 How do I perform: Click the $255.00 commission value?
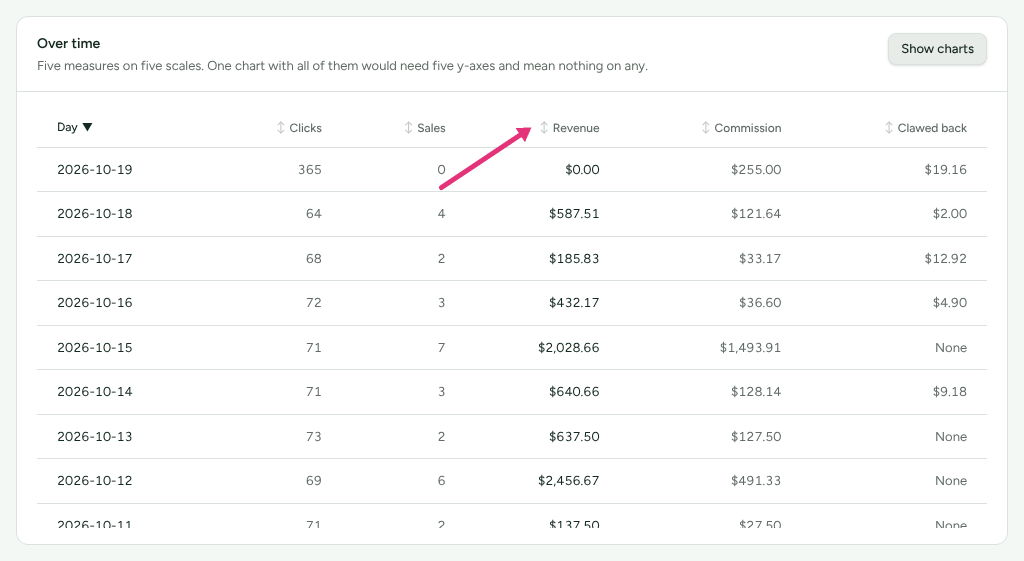tap(756, 170)
